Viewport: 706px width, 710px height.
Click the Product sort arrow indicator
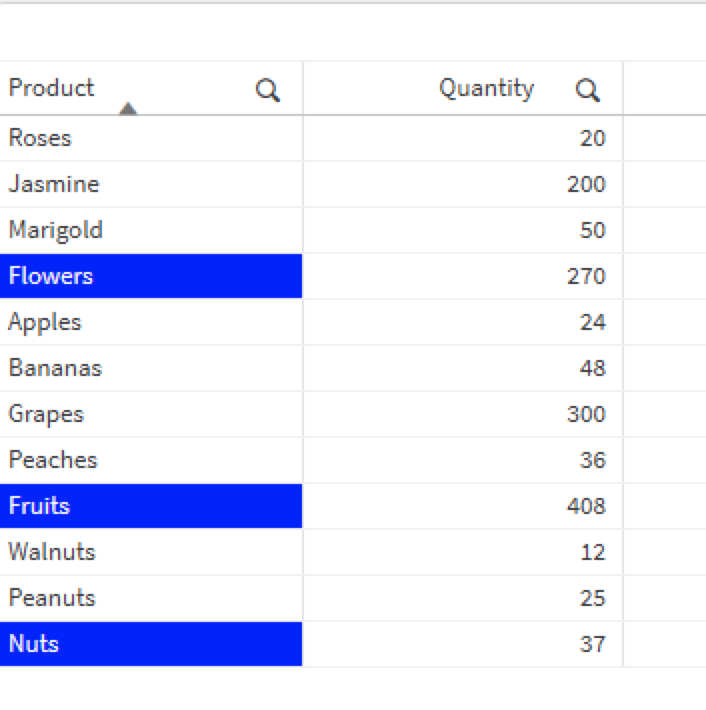[x=128, y=109]
